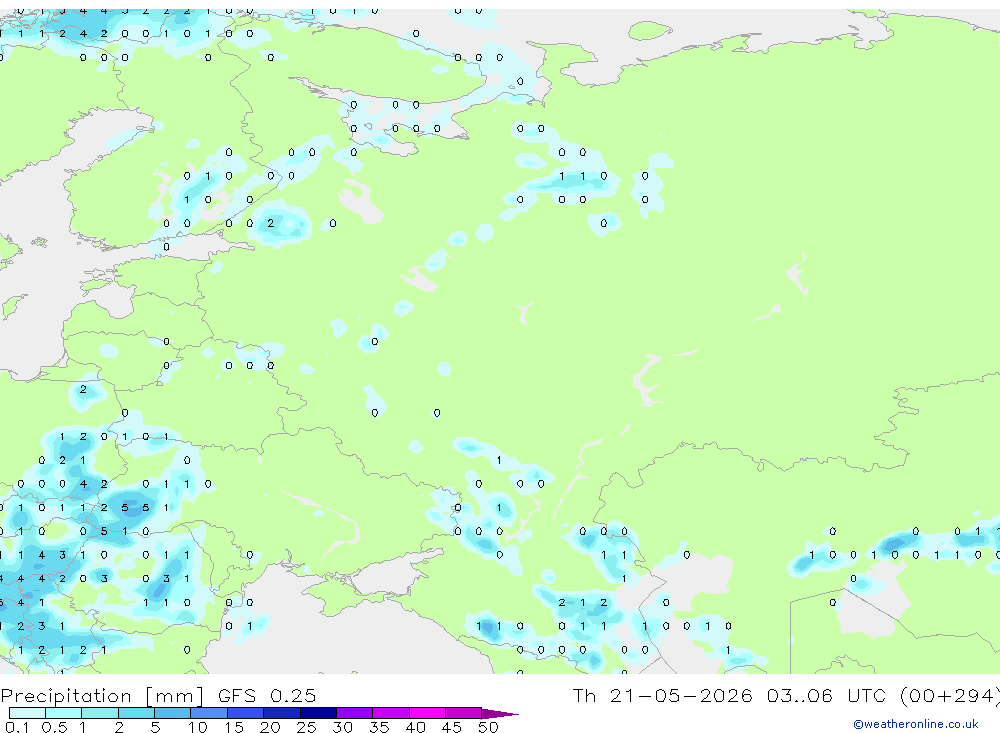Click the Precipitation [mm] GFS 0.25 title
This screenshot has width=1000, height=733.
click(158, 695)
